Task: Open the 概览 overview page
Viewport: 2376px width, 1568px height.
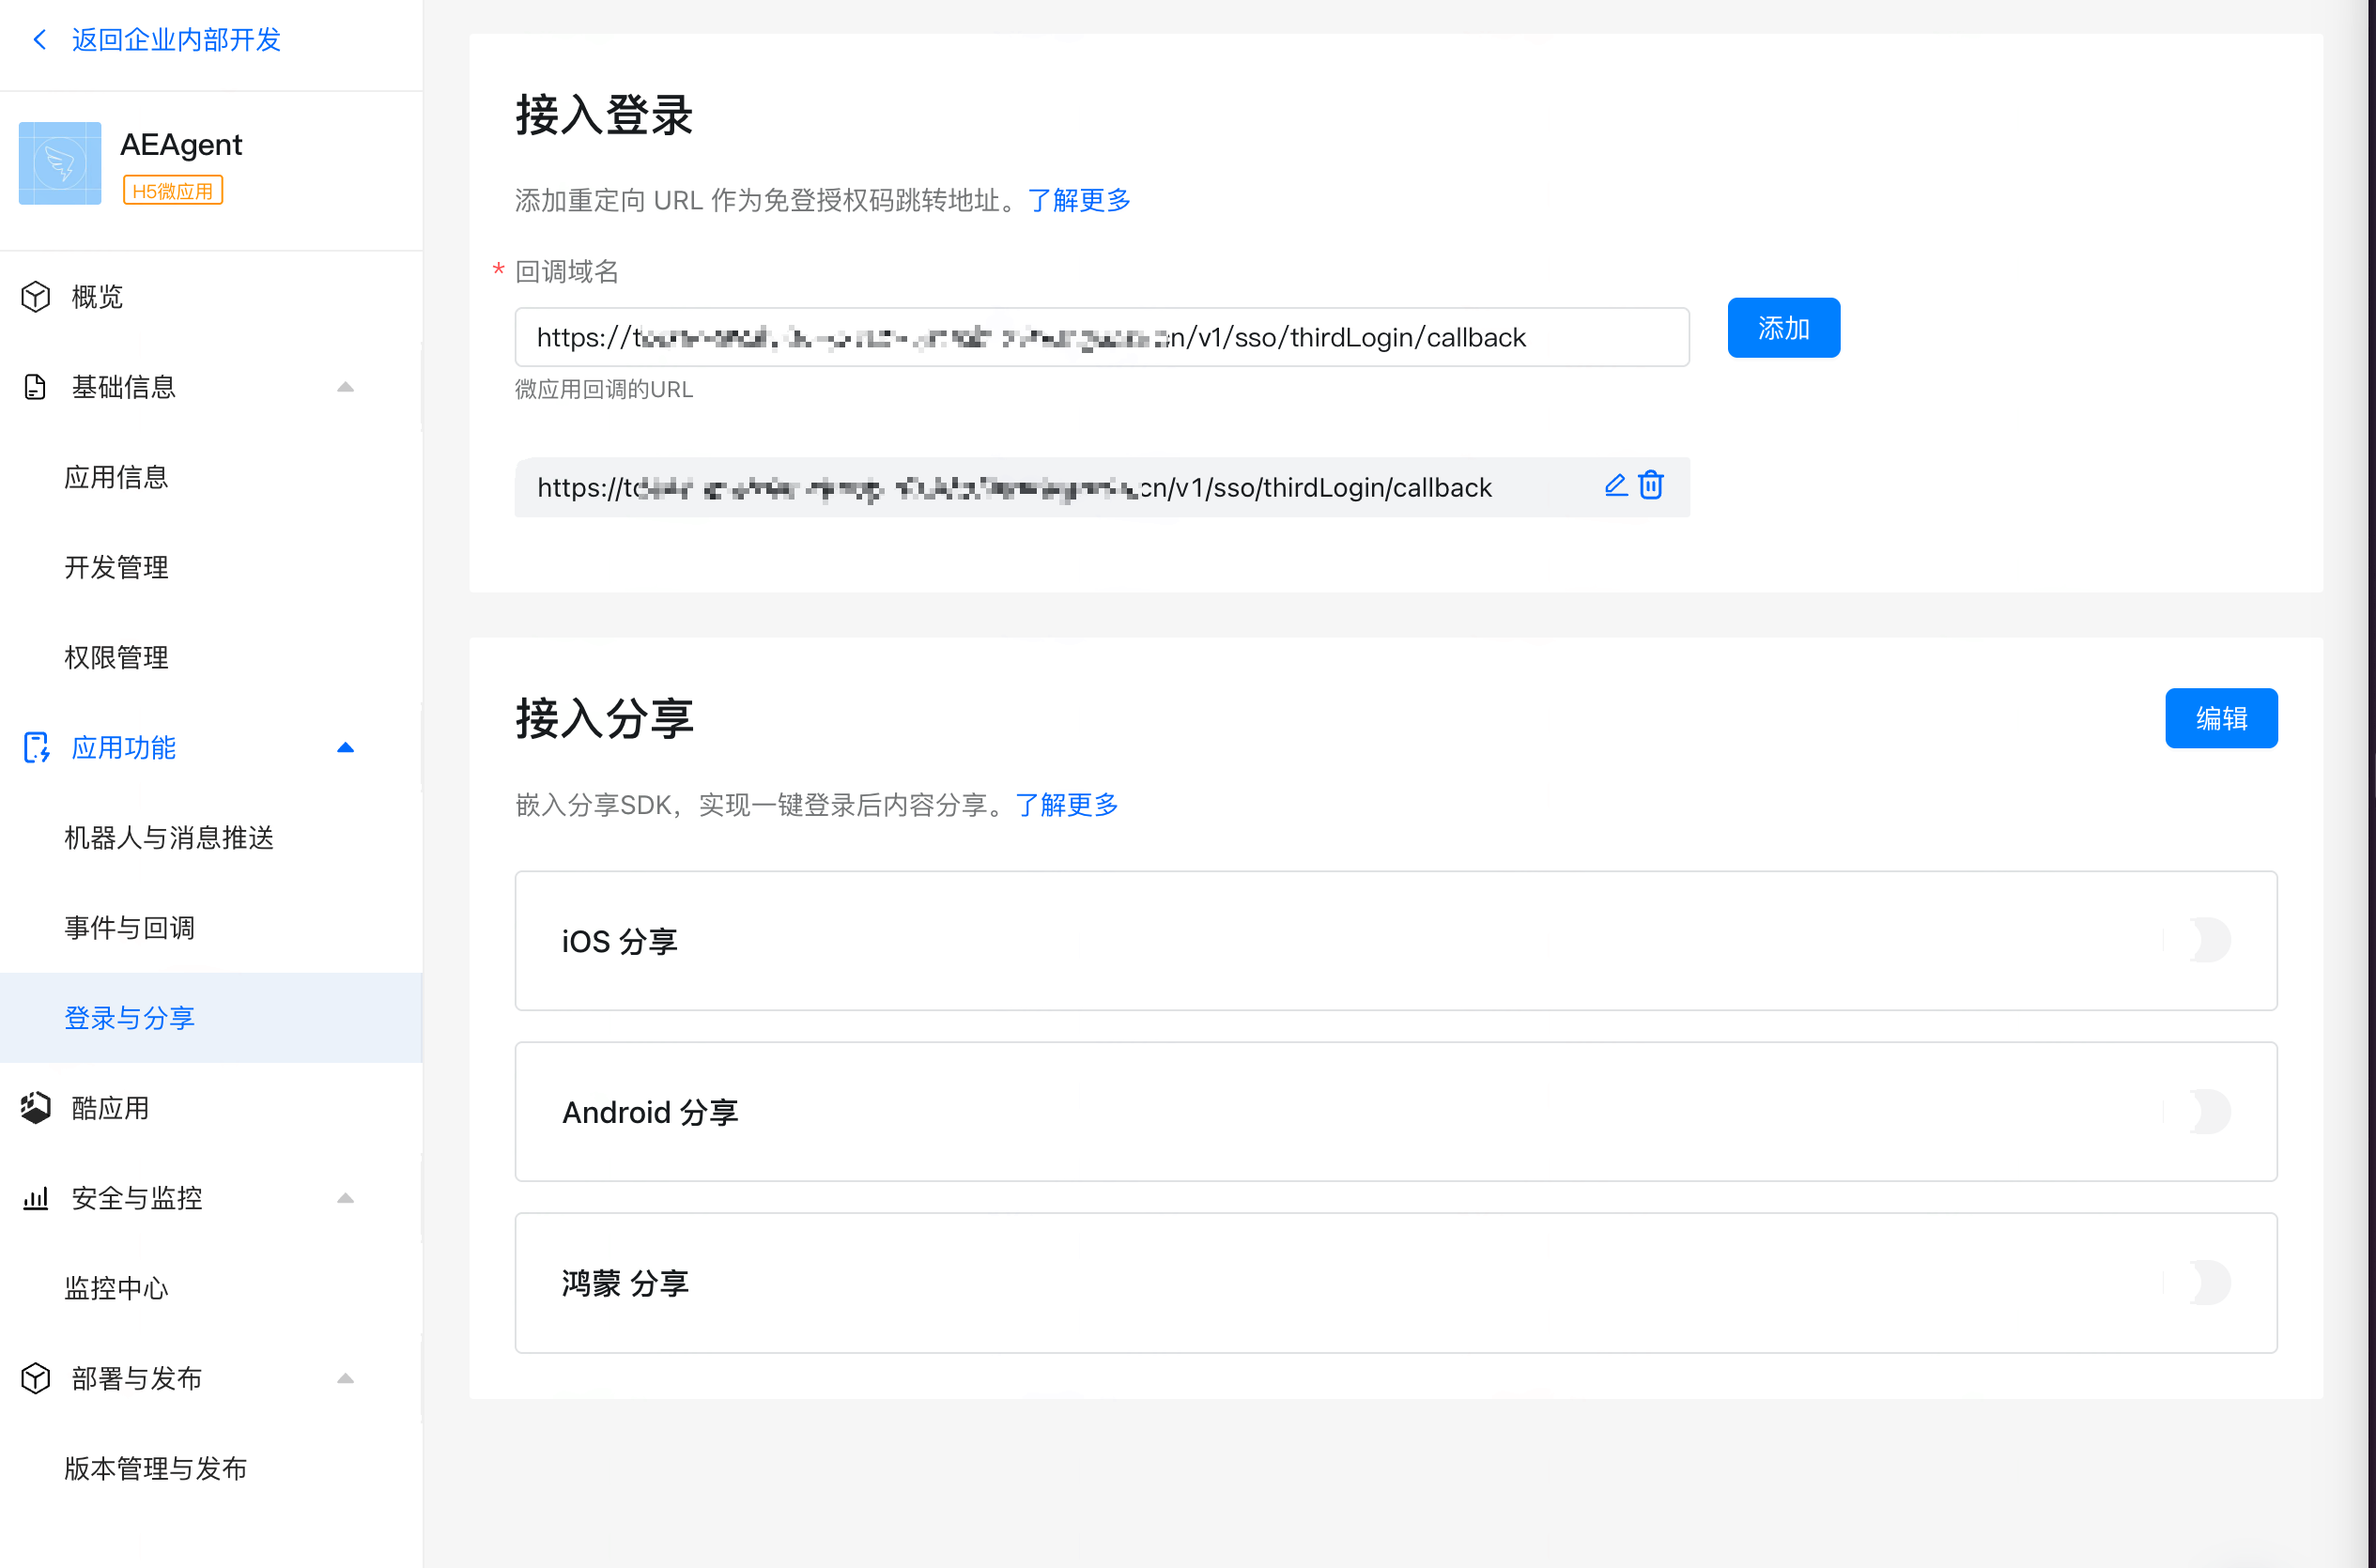Action: pyautogui.click(x=97, y=297)
